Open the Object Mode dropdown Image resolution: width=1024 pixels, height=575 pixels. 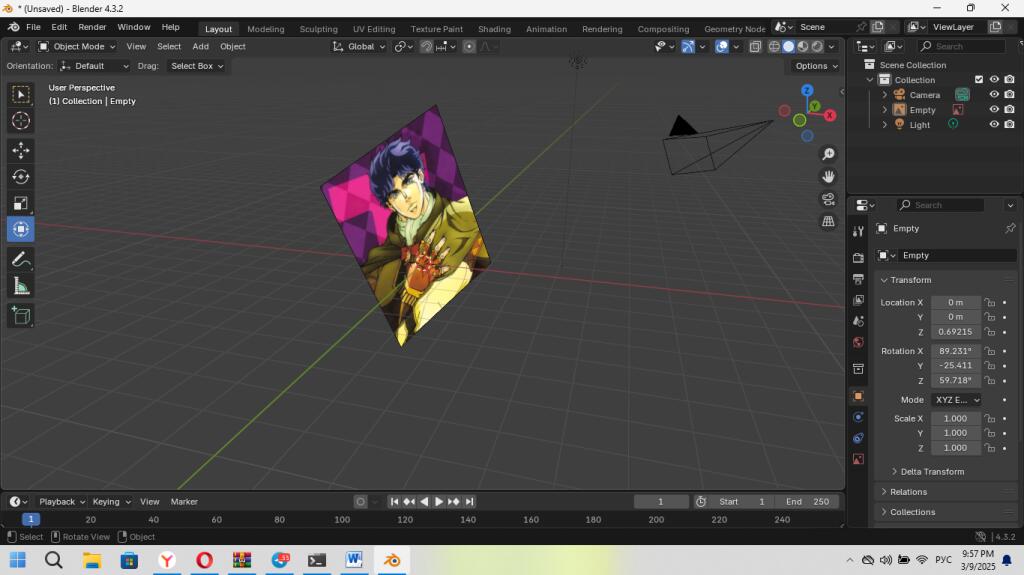point(76,46)
